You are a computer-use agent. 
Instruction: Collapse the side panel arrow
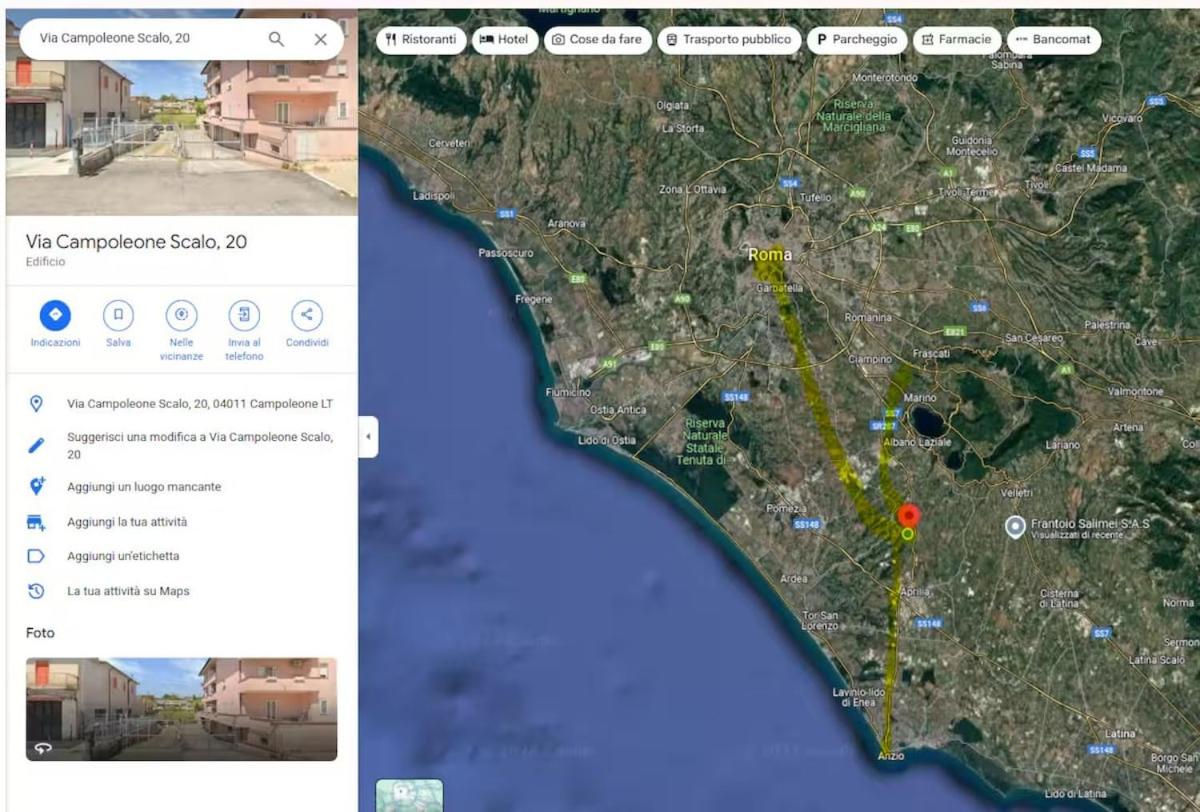[368, 437]
